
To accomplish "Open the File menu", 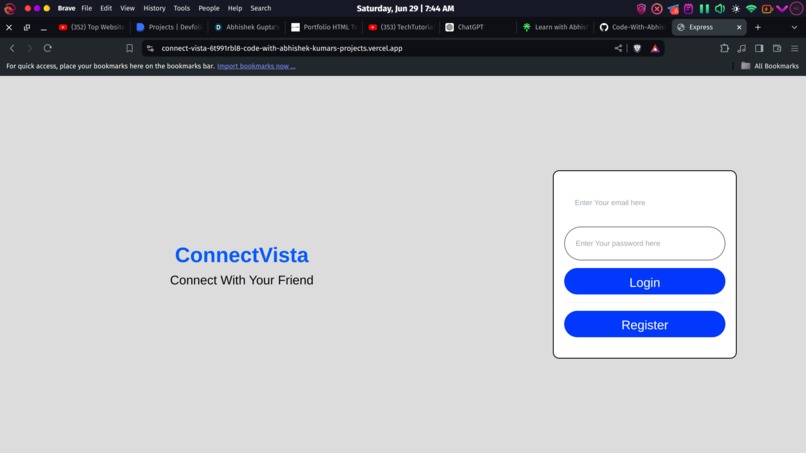I will tap(86, 8).
